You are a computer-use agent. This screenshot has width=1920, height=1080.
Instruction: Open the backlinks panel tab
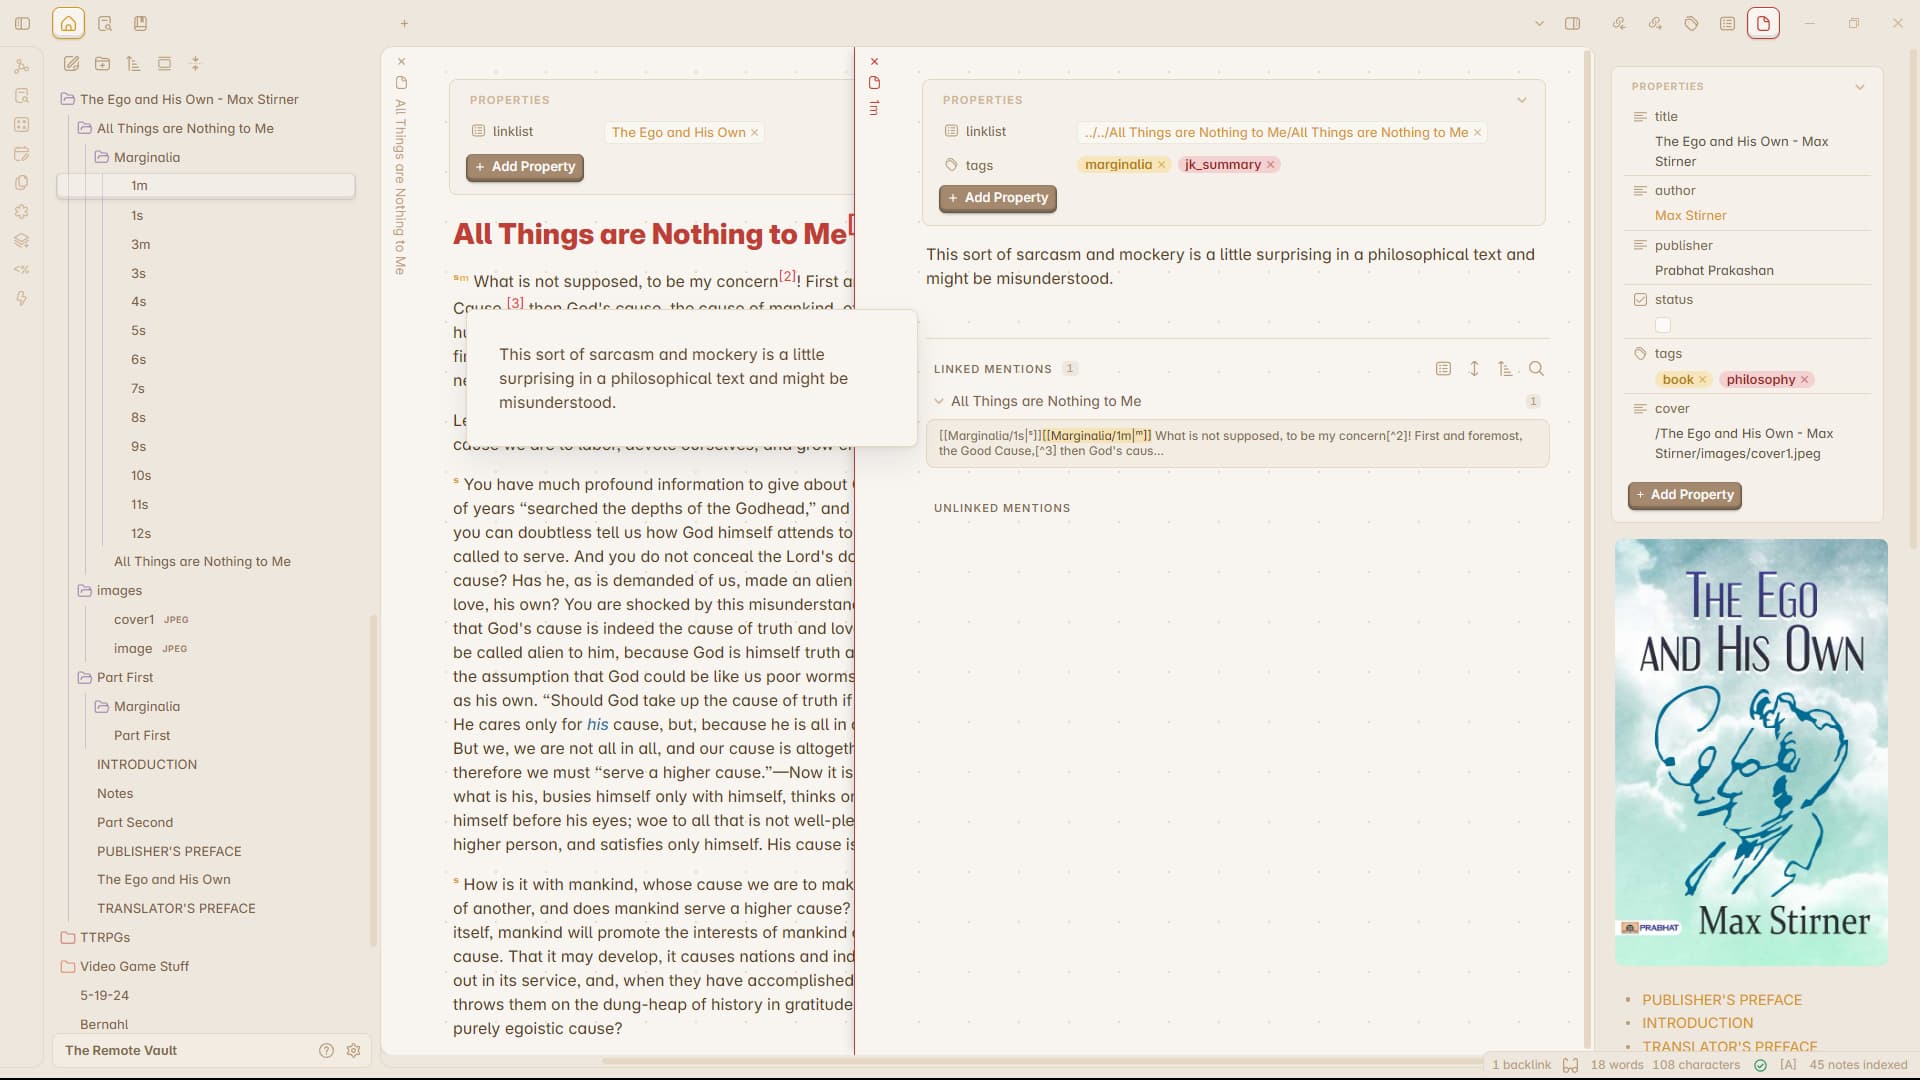[x=1619, y=23]
